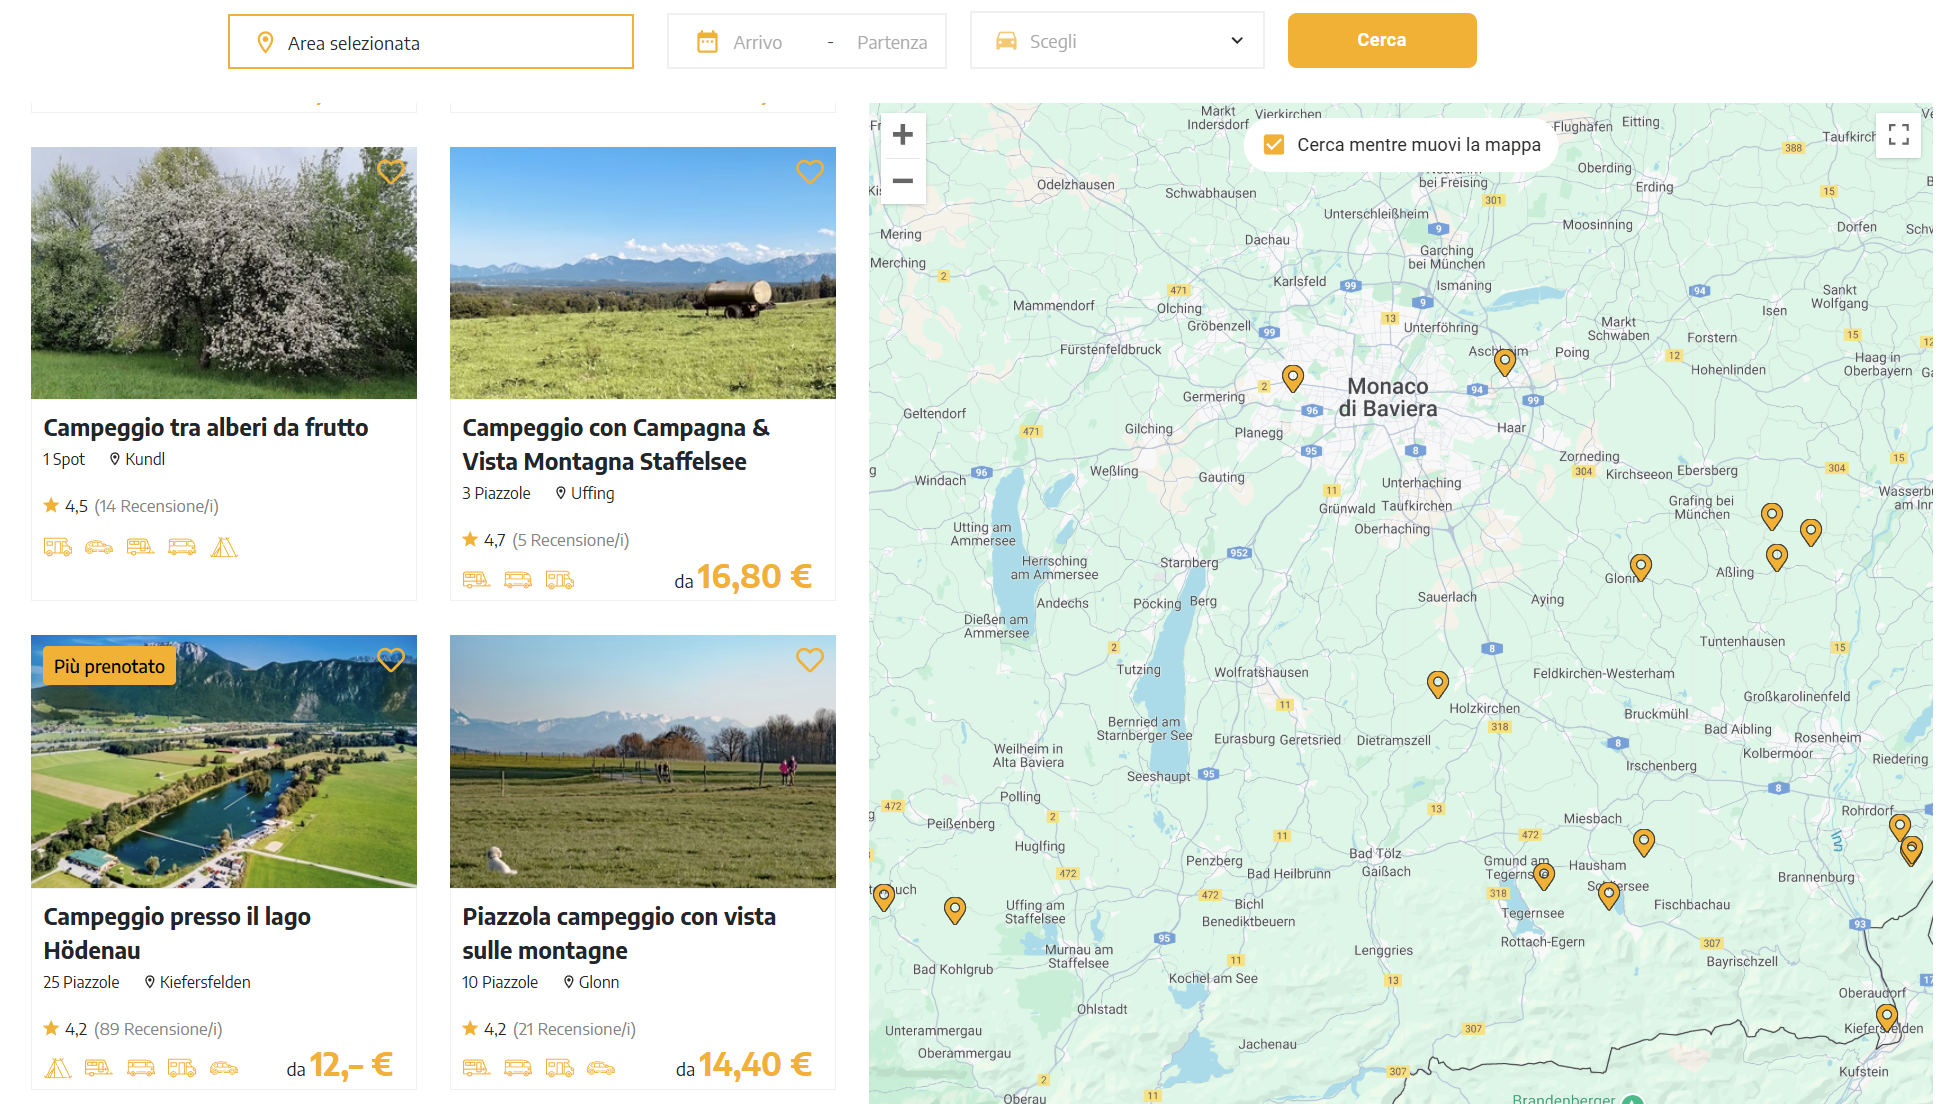Favorite Campeggio tra alberi da frutto listing
Image resolution: width=1952 pixels, height=1104 pixels.
pos(391,172)
